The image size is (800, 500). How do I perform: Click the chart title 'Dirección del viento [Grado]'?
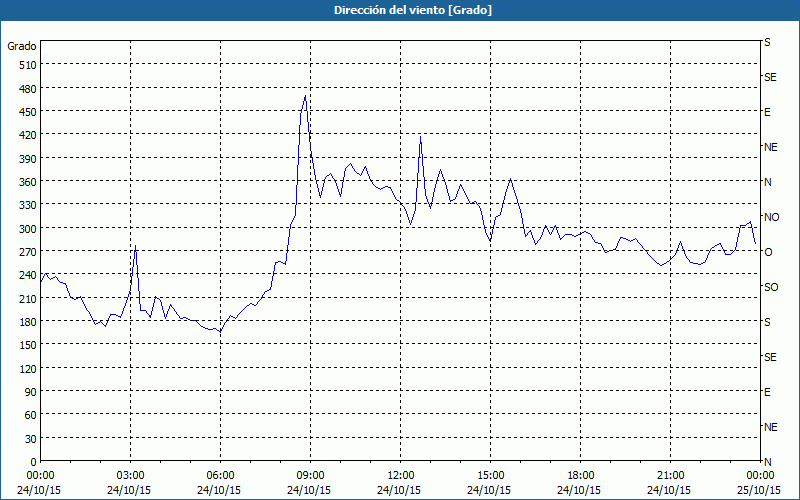coord(413,10)
